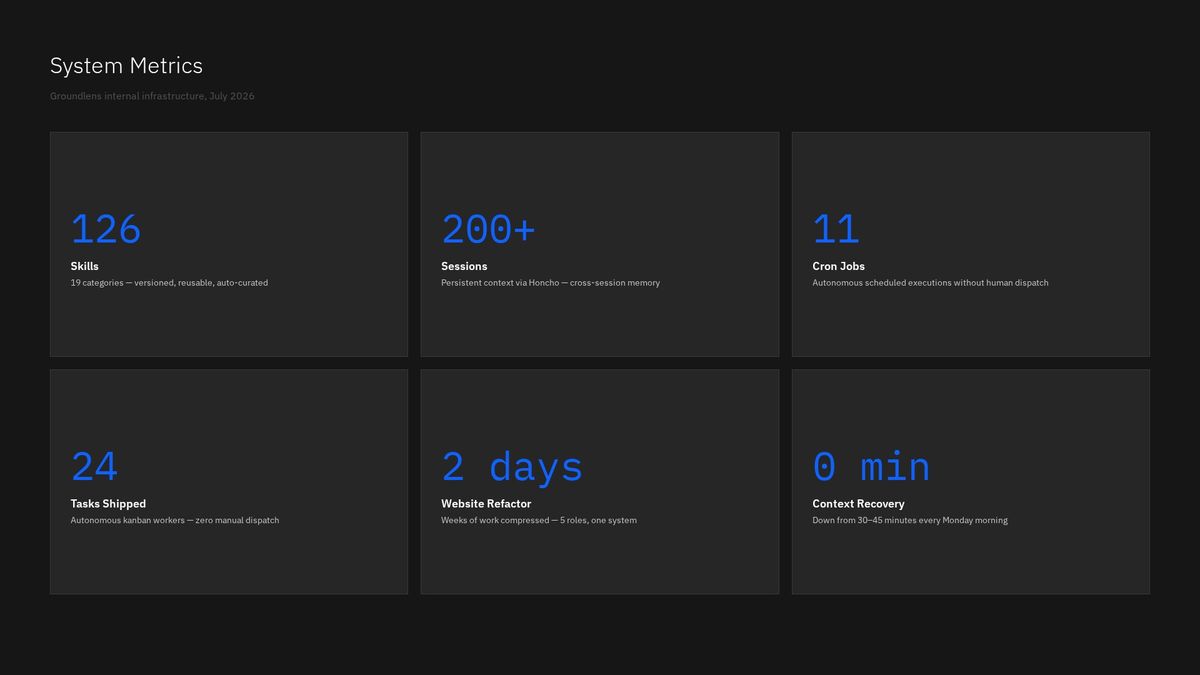Open the Sessions card title
Screen dimensions: 1200x675
click(x=464, y=266)
